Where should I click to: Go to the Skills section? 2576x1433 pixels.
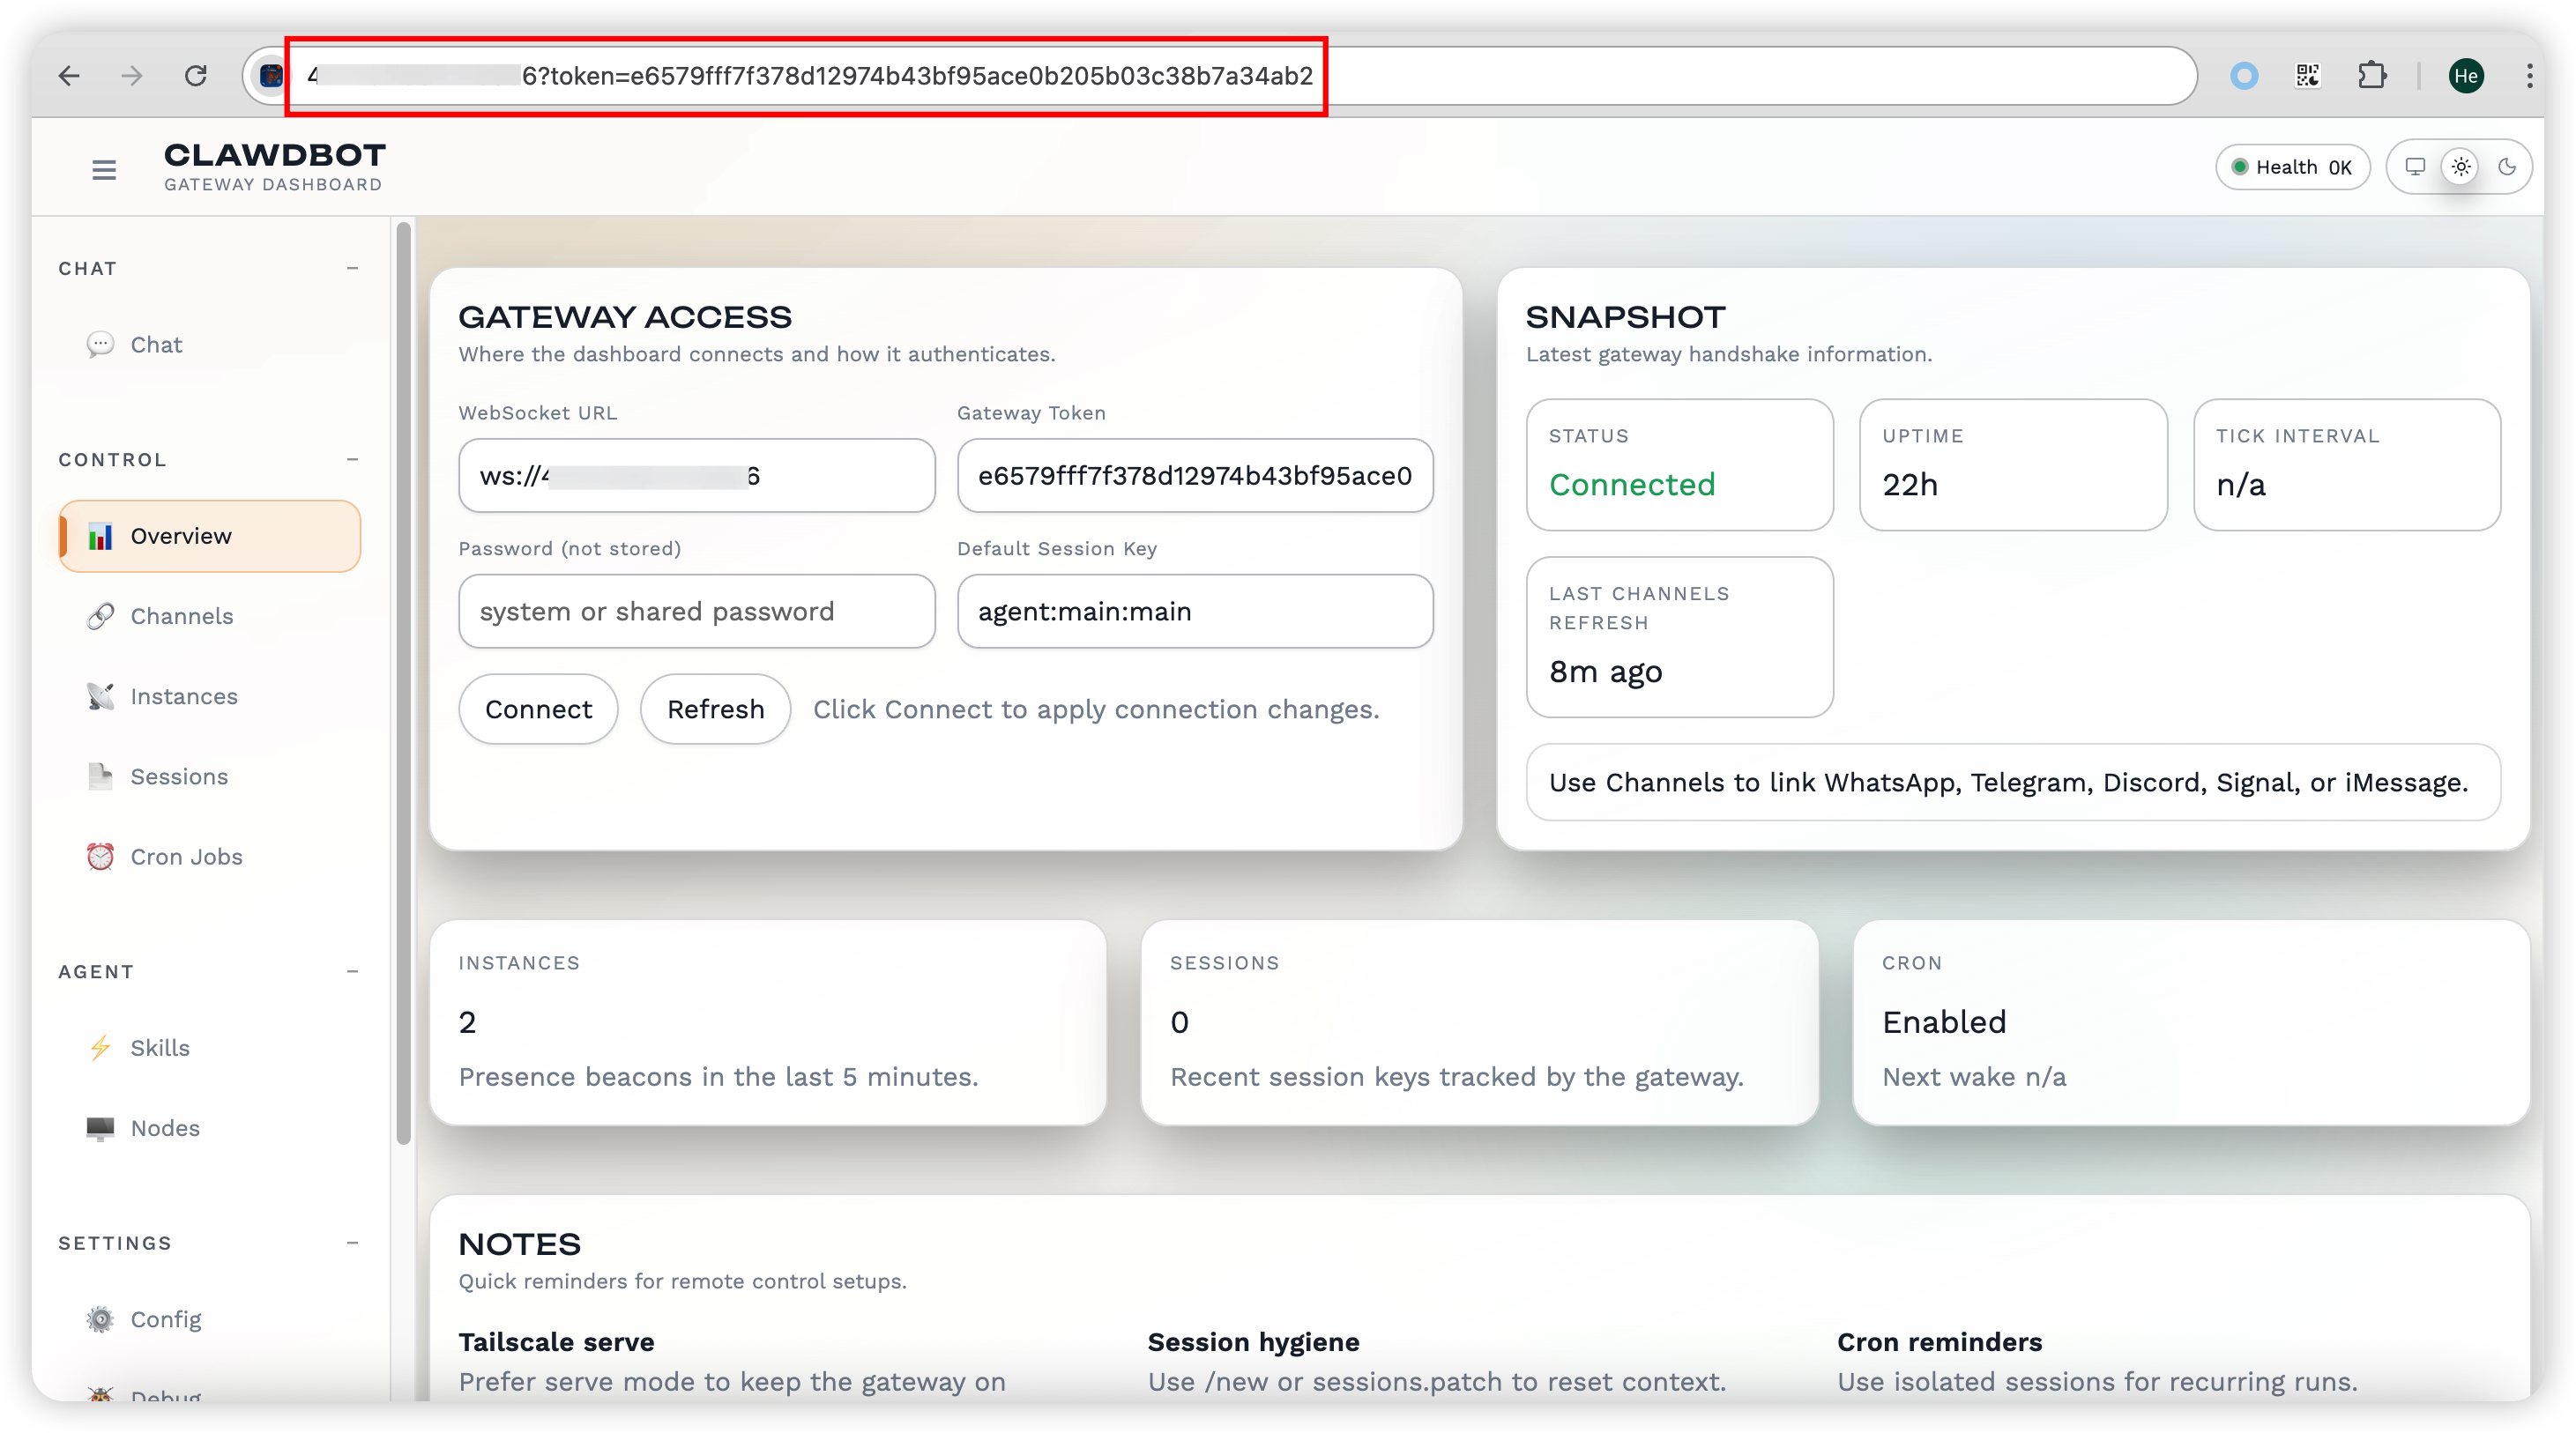pos(160,1048)
